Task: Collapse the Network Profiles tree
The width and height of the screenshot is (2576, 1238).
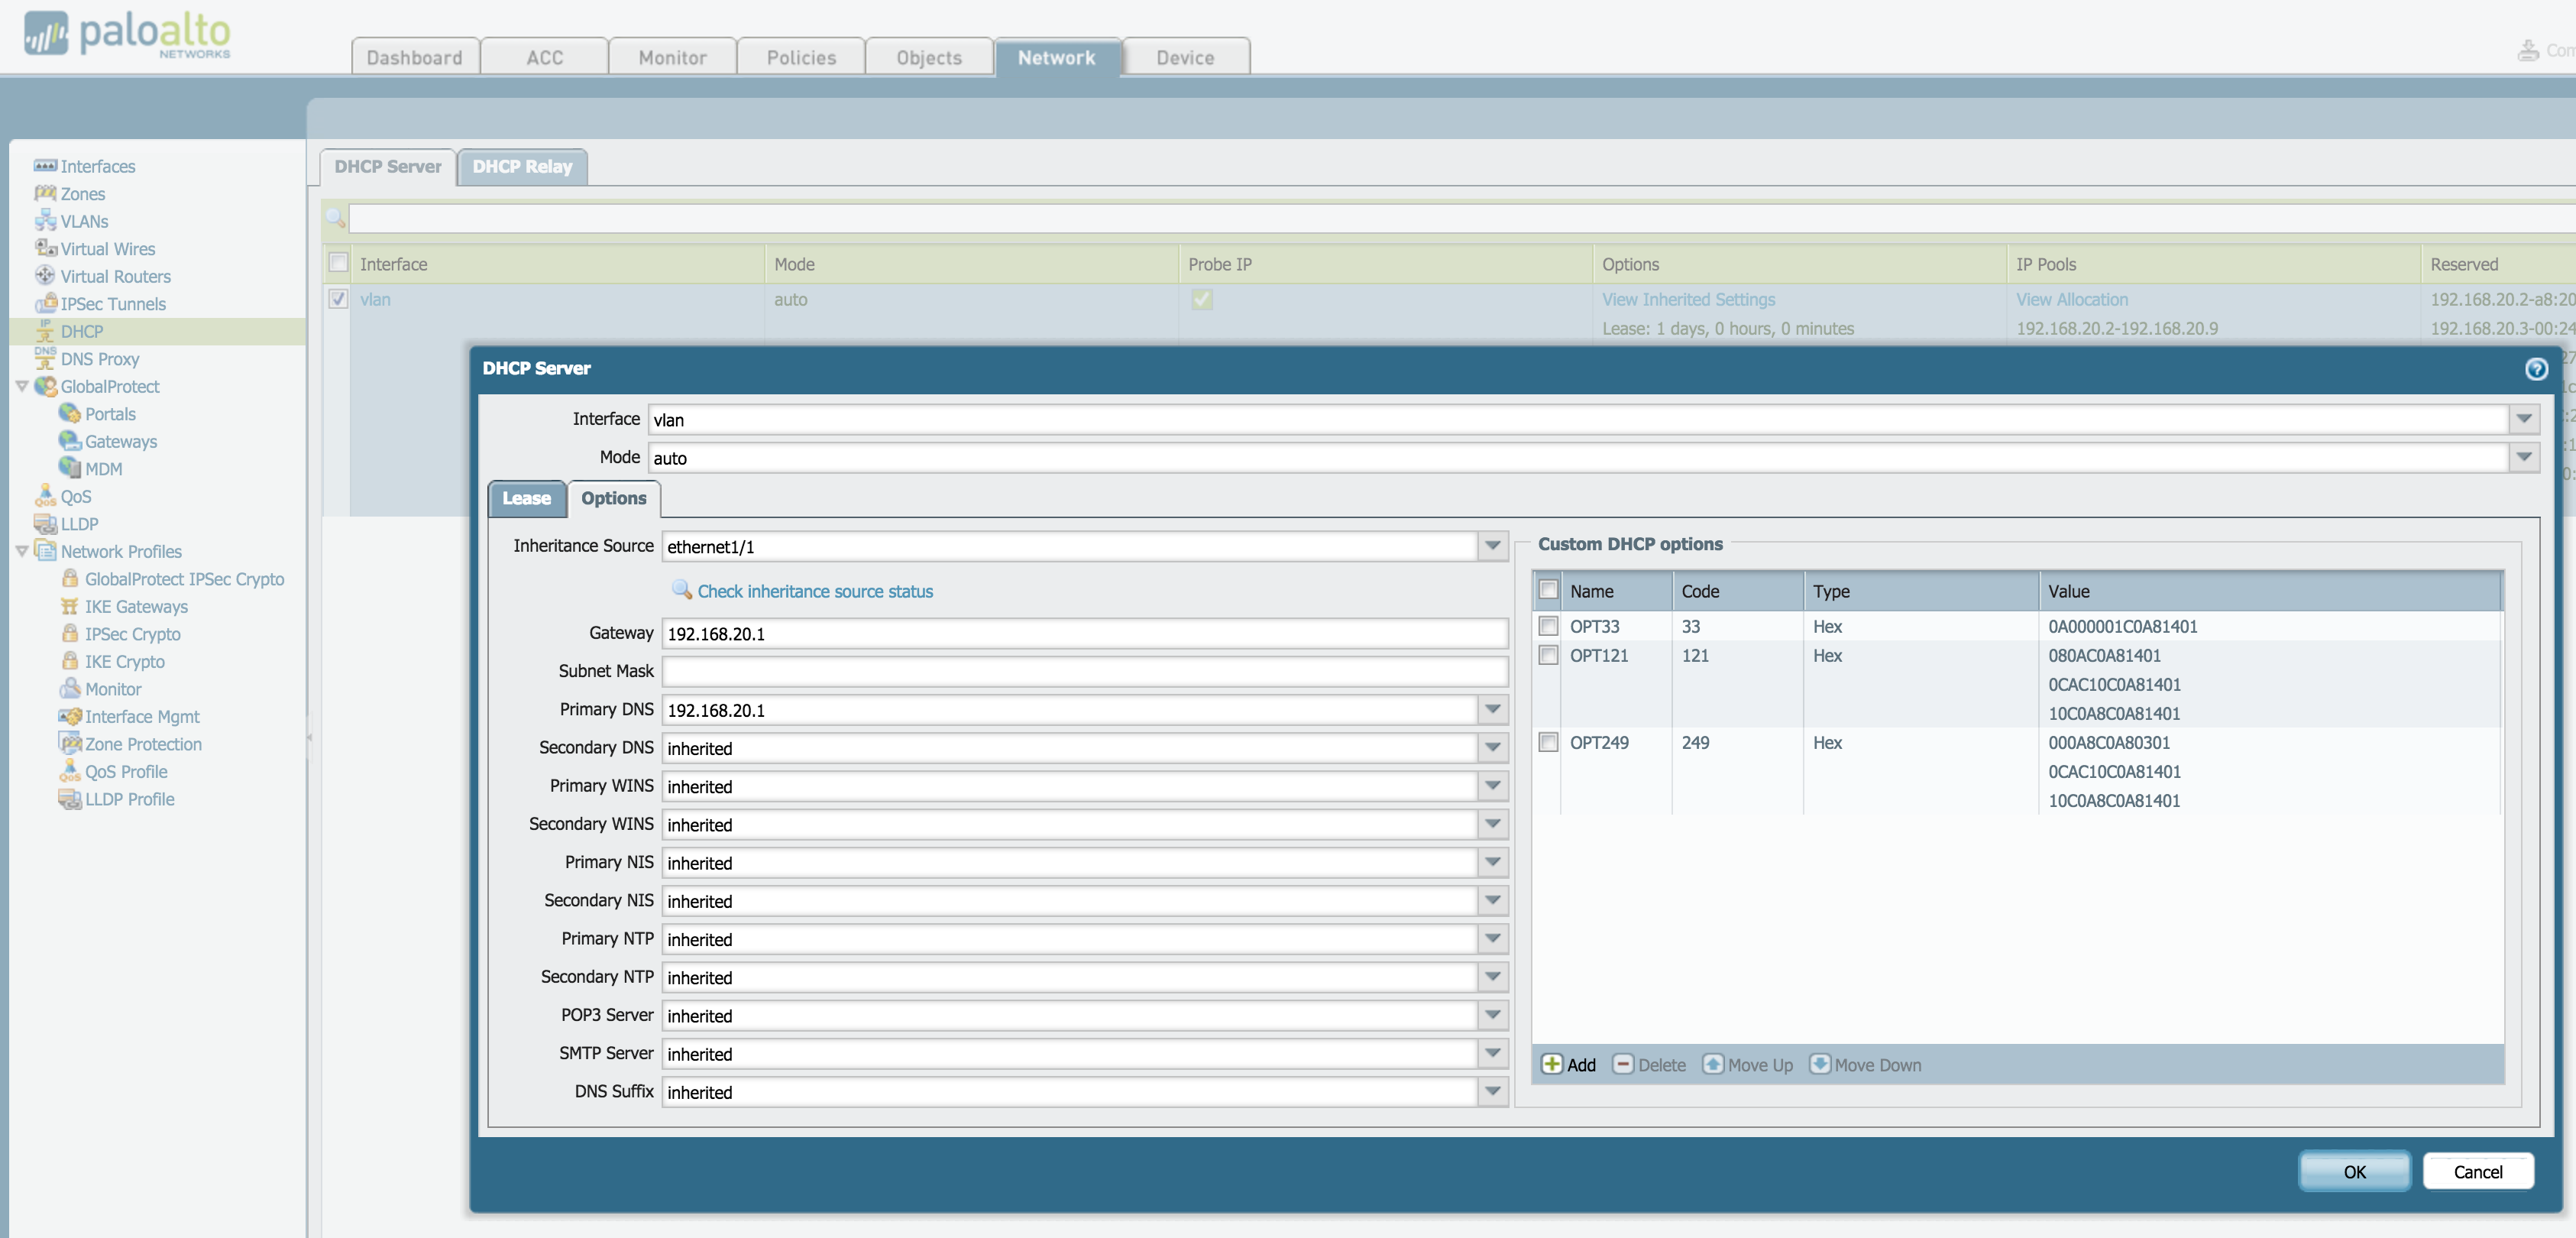Action: click(22, 551)
